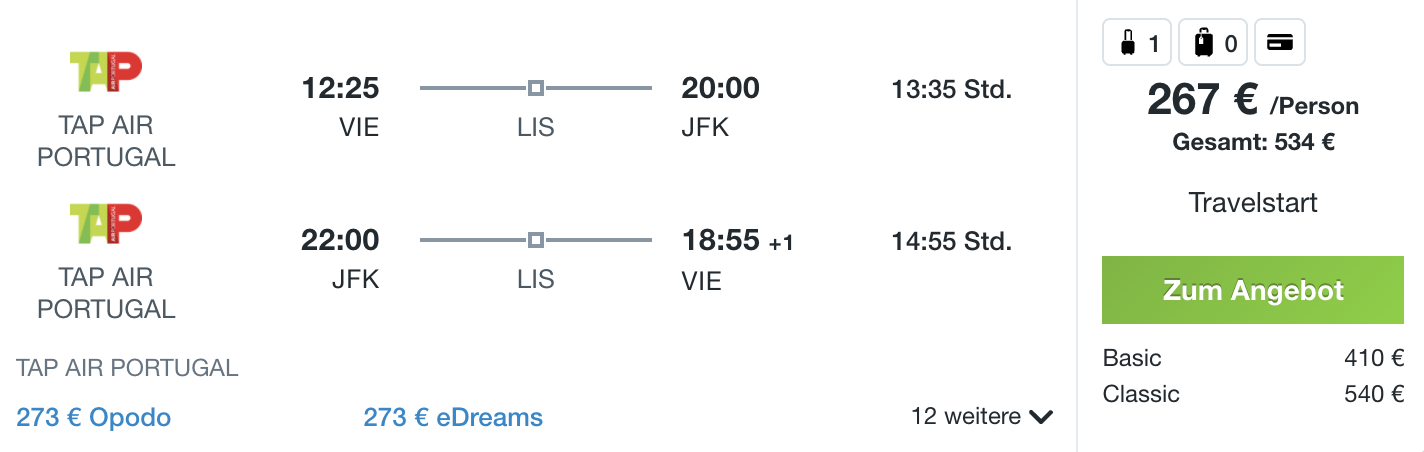Open the 273 € eDreams offer

click(x=453, y=417)
